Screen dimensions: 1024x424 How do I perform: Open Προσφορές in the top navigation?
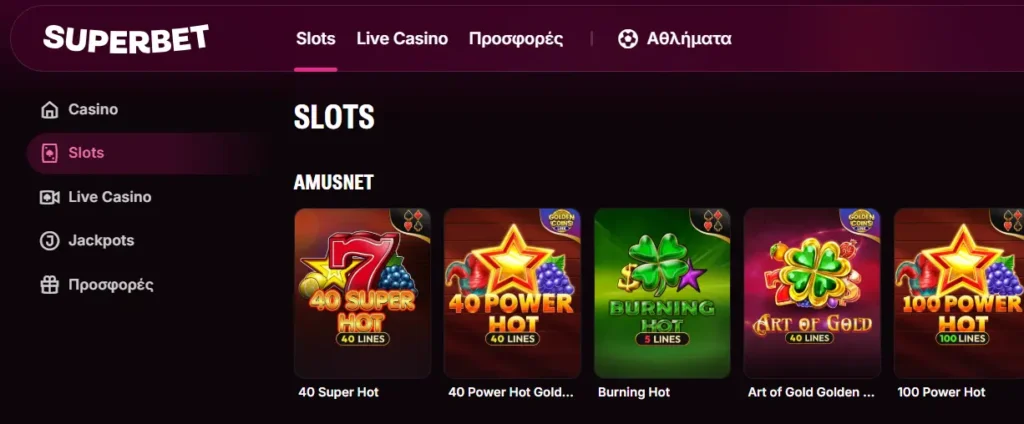[x=516, y=39]
